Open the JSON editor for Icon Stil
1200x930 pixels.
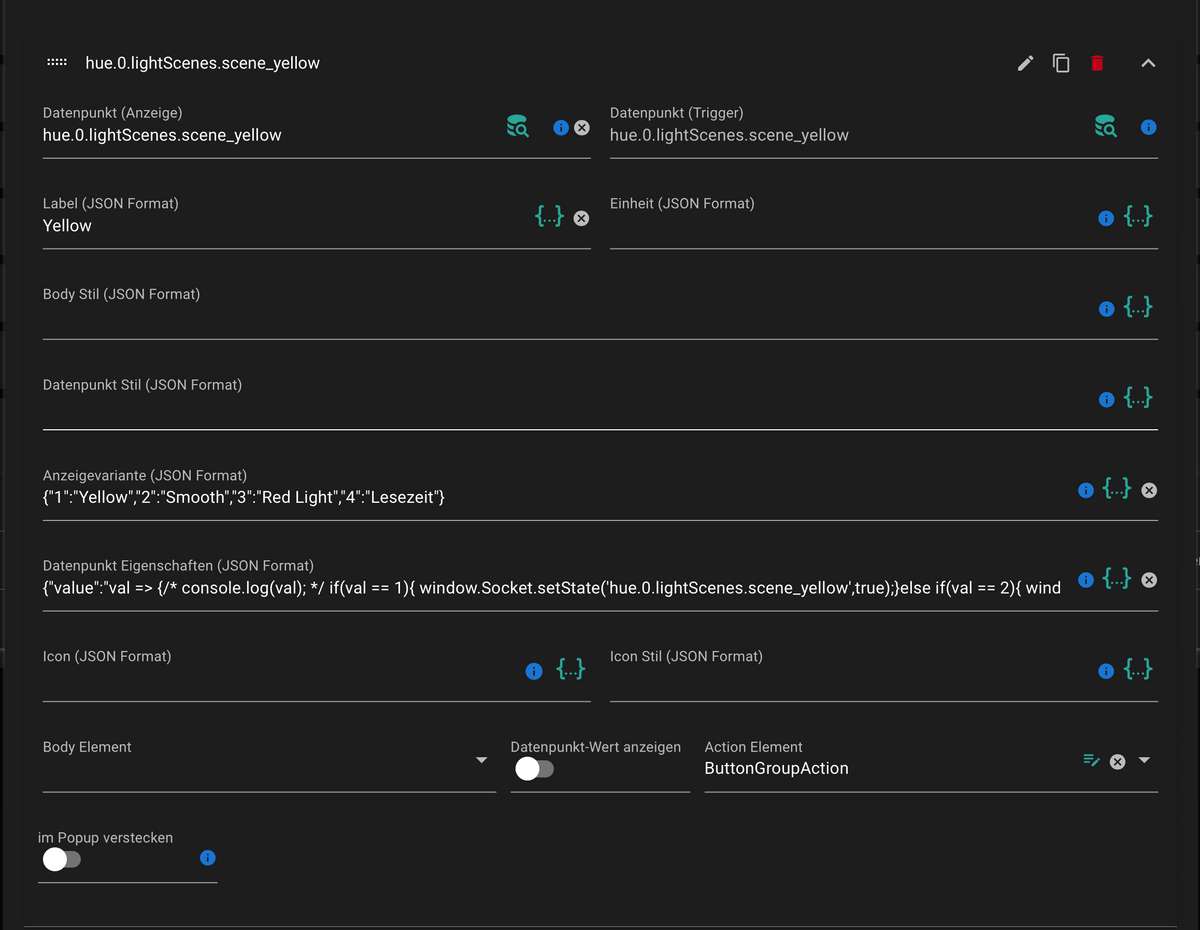tap(1138, 669)
